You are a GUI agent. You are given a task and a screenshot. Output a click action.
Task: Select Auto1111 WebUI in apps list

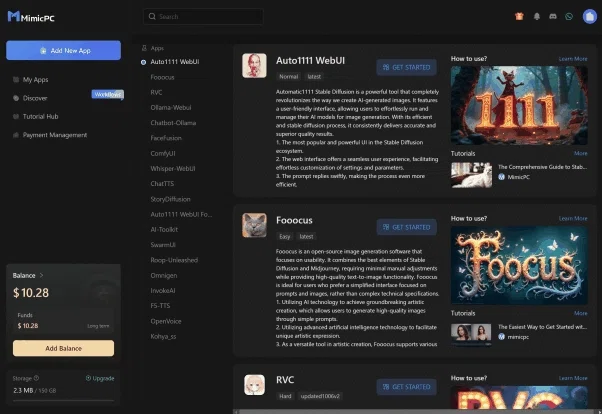[175, 62]
